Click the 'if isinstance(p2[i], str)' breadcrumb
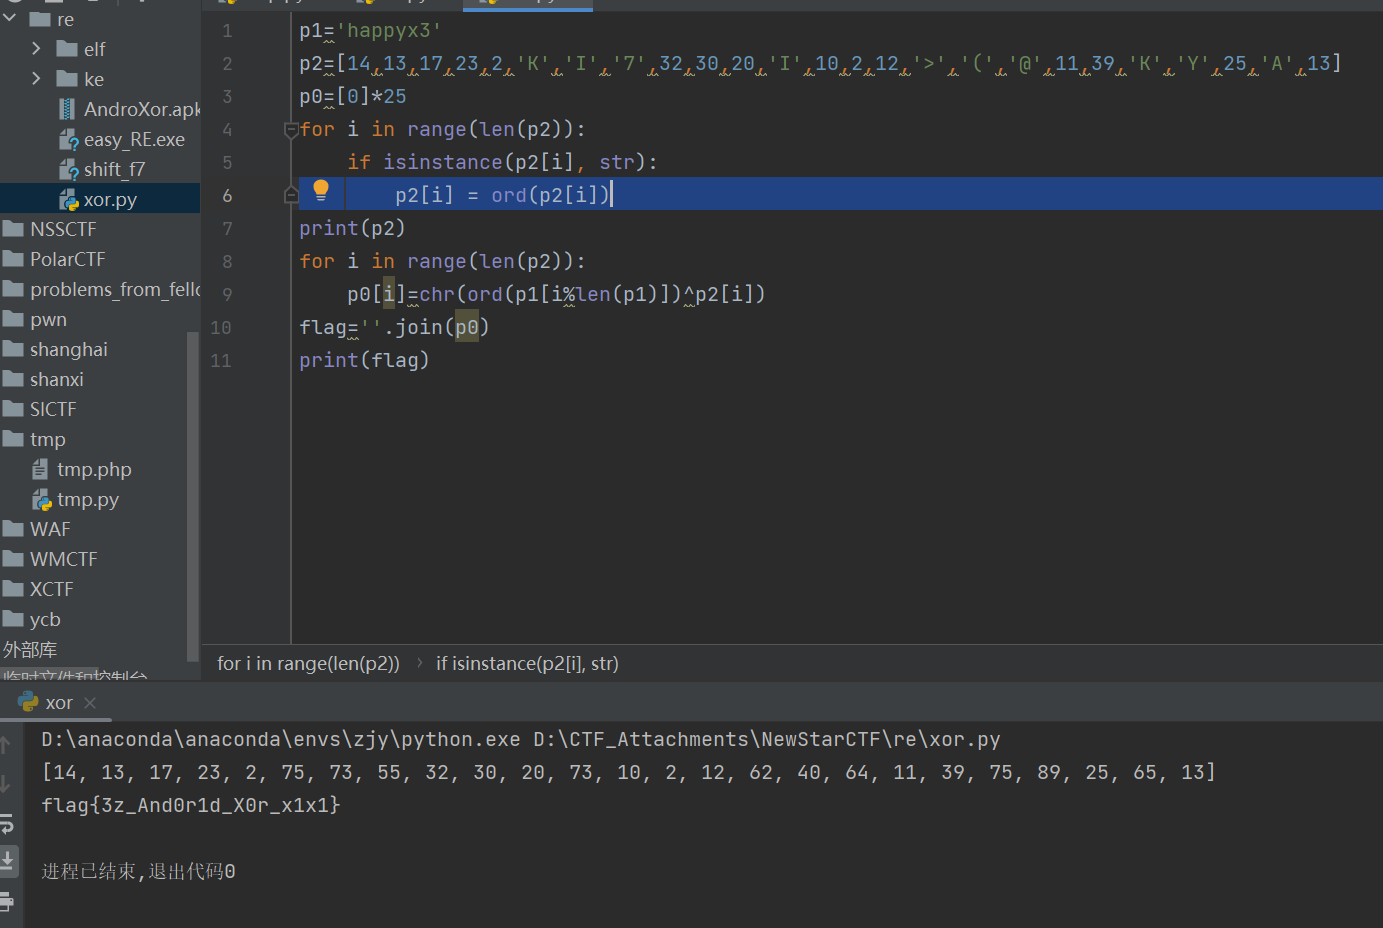1383x928 pixels. [527, 663]
